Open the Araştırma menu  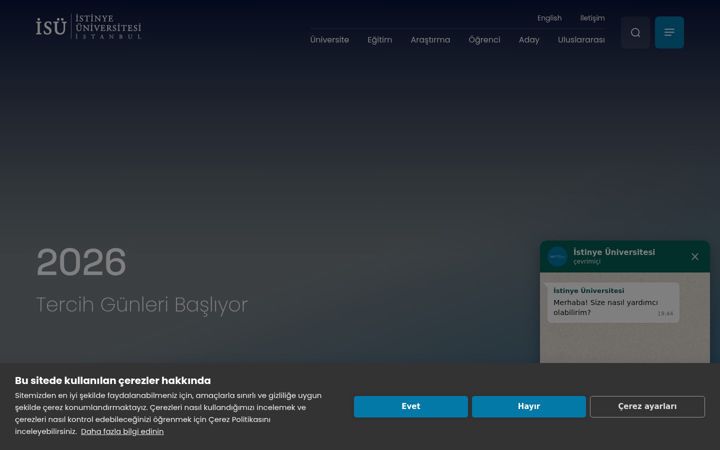click(x=430, y=40)
